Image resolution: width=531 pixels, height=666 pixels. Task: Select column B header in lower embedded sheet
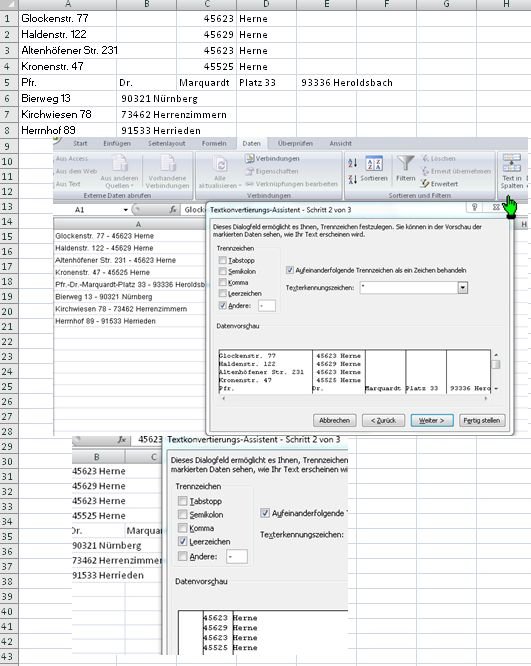pos(97,457)
